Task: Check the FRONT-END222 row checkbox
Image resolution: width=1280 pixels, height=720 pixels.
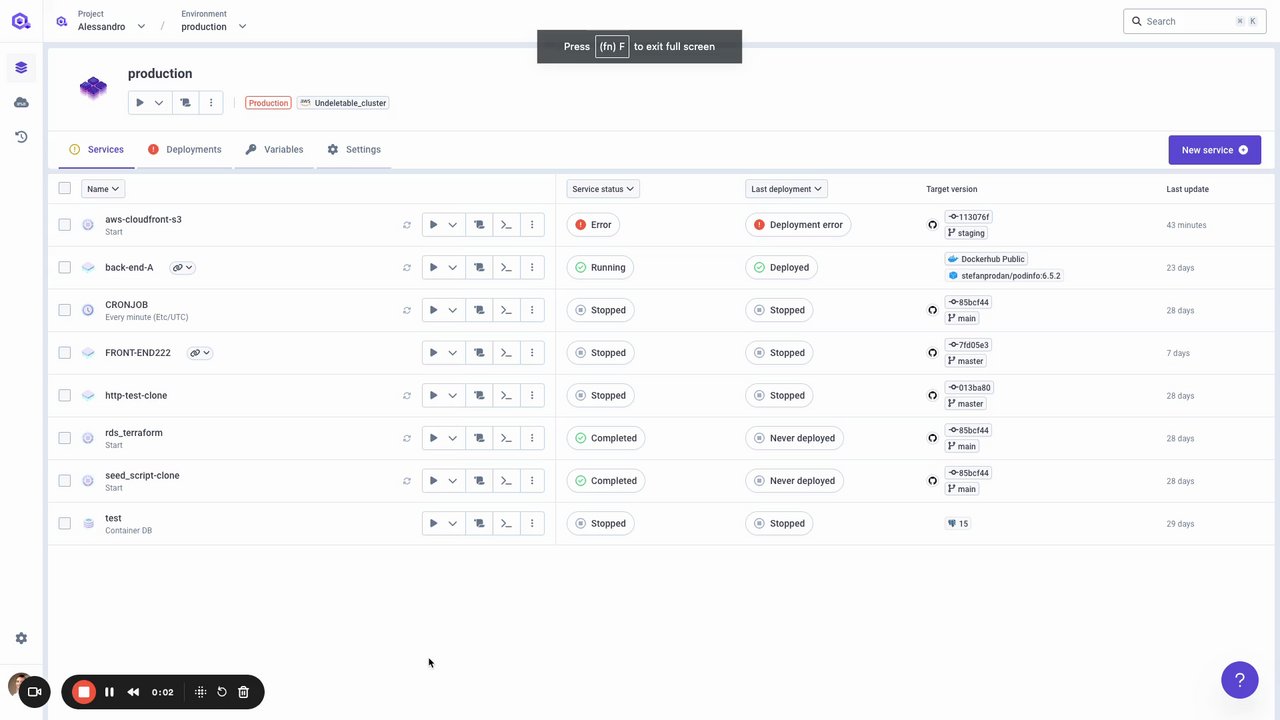Action: (x=65, y=353)
